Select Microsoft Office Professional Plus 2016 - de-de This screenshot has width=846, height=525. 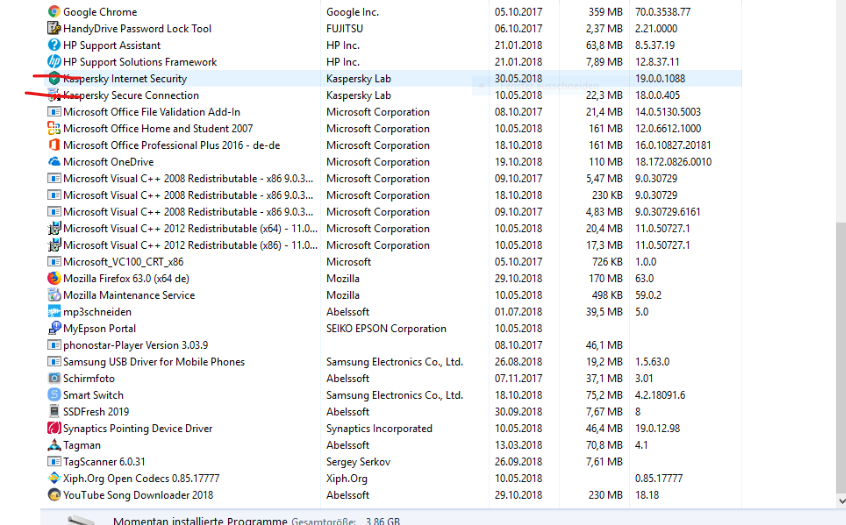click(172, 145)
